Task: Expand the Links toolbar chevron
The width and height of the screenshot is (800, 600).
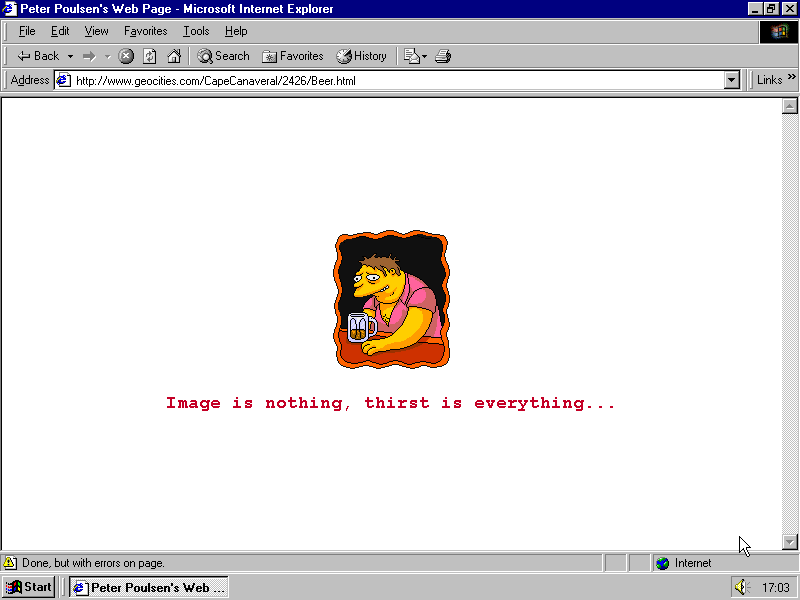Action: coord(792,79)
